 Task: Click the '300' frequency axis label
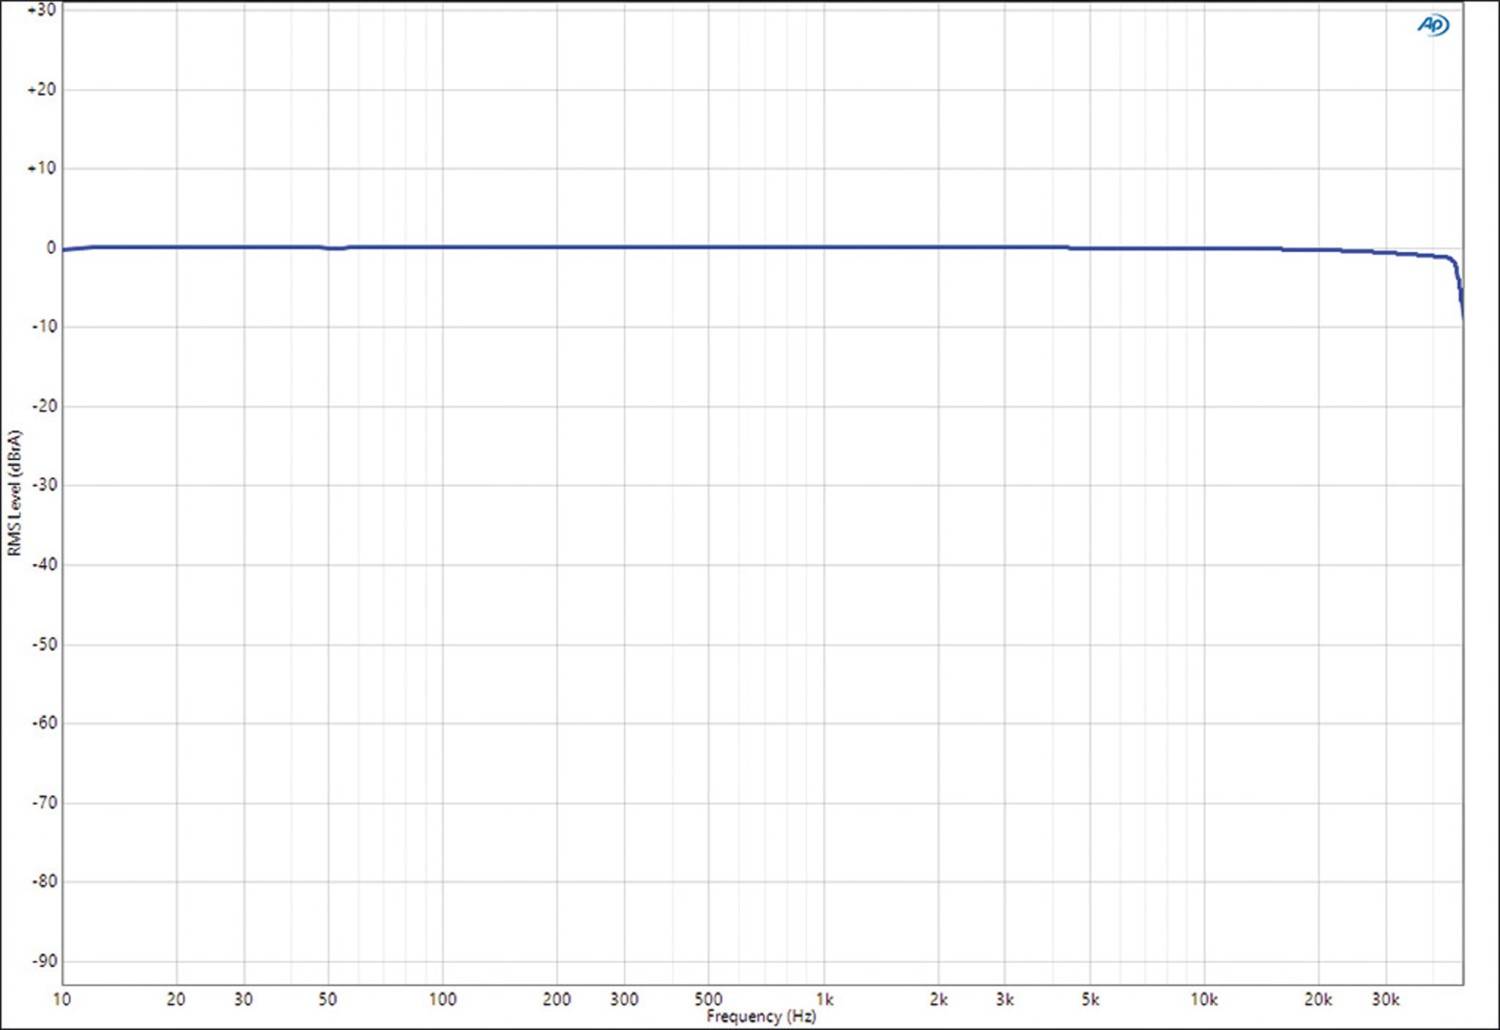pos(624,999)
